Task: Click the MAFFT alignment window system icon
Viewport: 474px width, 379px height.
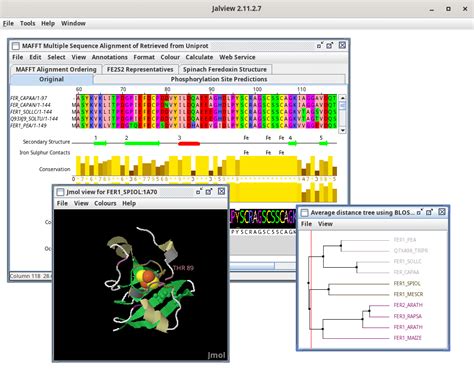Action: (16, 46)
